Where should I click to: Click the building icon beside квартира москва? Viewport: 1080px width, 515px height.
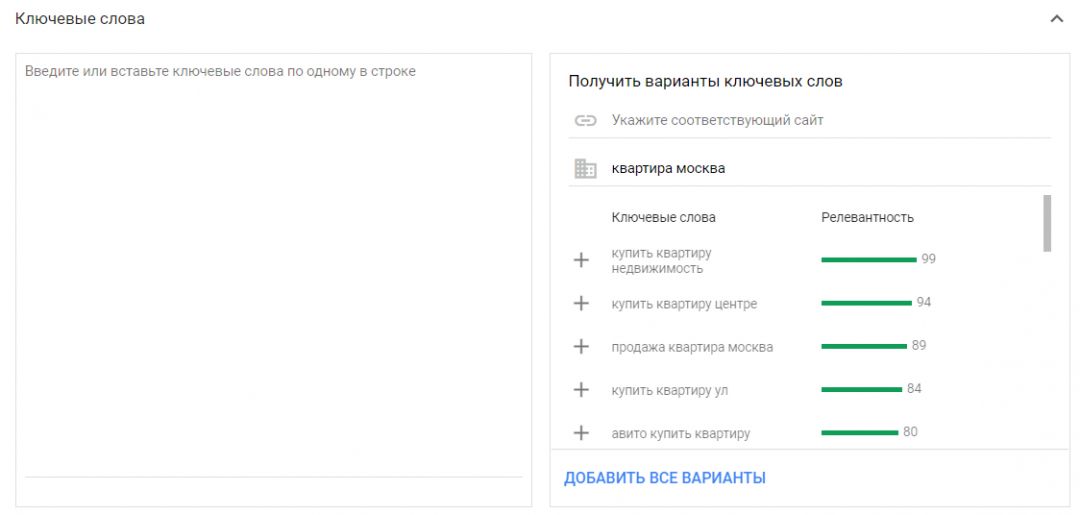coord(585,169)
